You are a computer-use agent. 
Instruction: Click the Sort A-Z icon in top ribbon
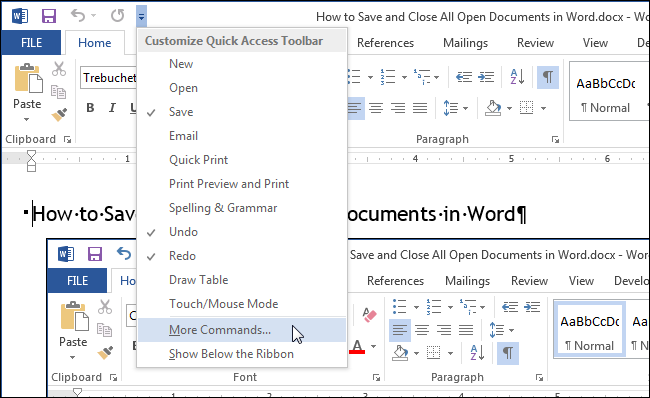point(517,77)
